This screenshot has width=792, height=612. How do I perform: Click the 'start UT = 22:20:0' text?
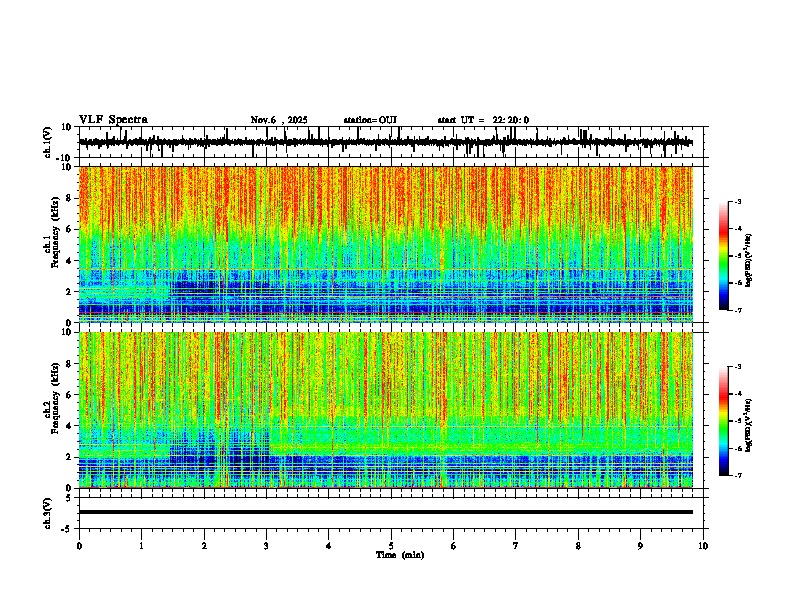[483, 120]
